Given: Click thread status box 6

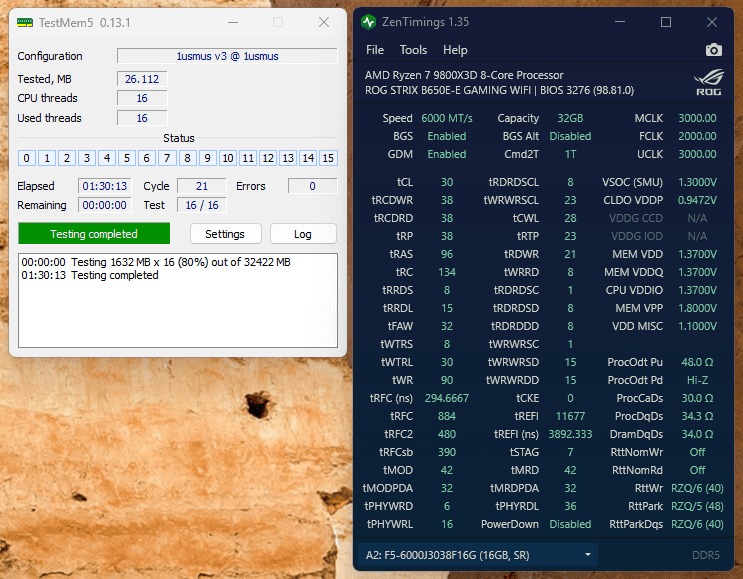Looking at the screenshot, I should tap(147, 158).
